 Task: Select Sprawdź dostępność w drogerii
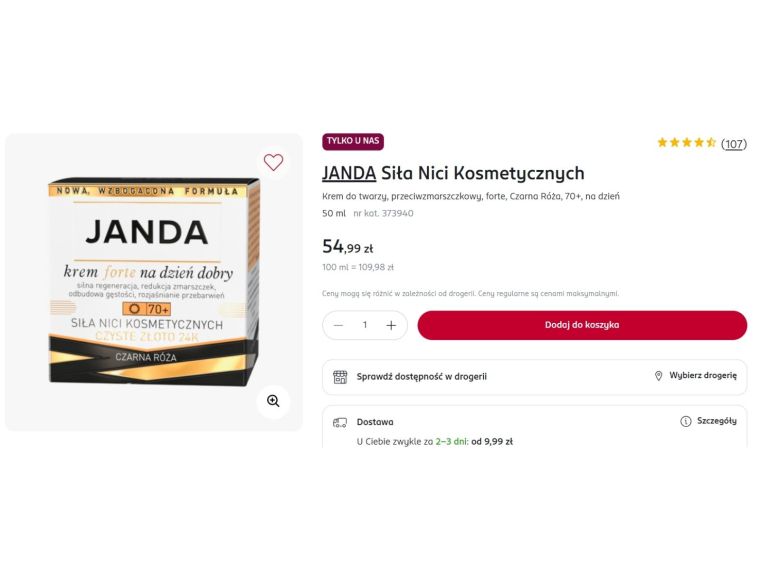(x=422, y=377)
